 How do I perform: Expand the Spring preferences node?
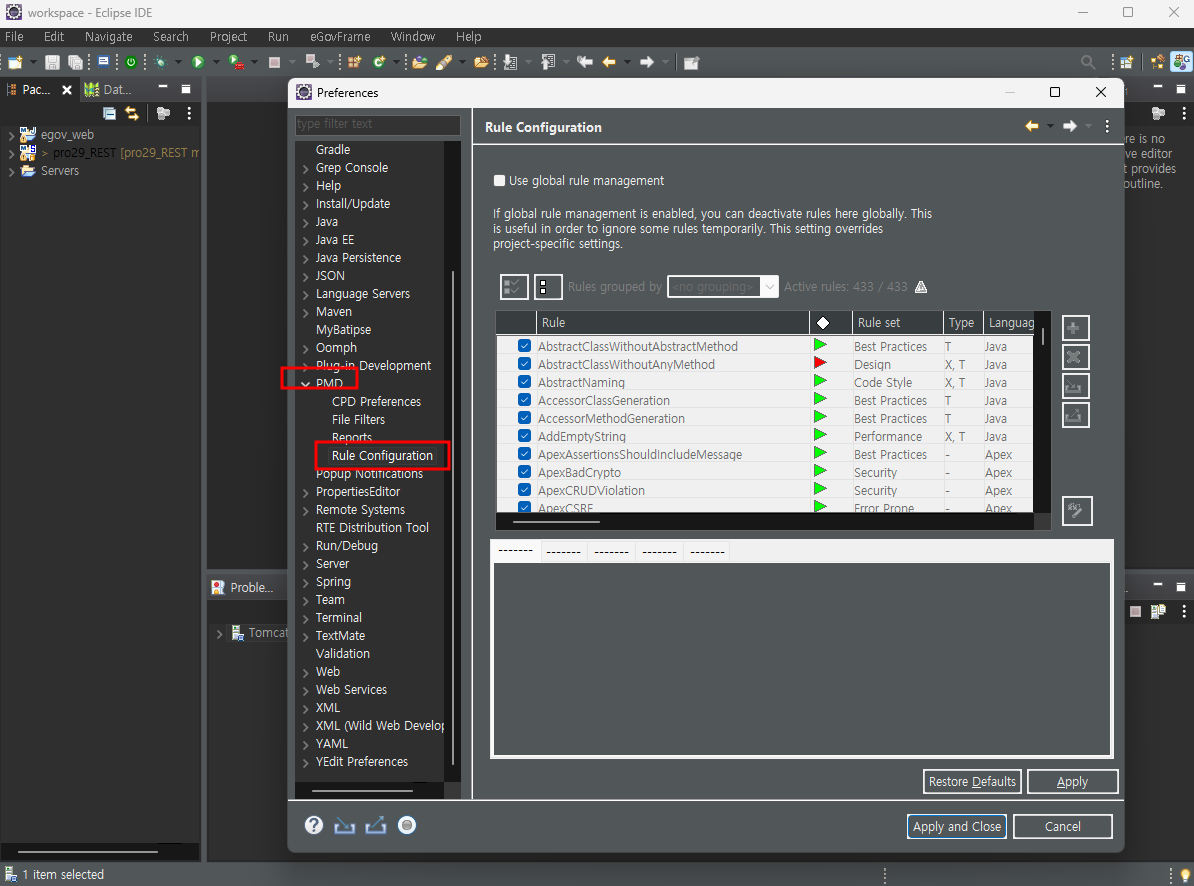point(306,582)
